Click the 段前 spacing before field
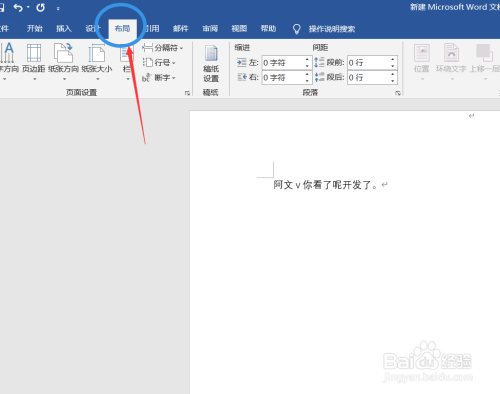The height and width of the screenshot is (394, 500). point(372,63)
